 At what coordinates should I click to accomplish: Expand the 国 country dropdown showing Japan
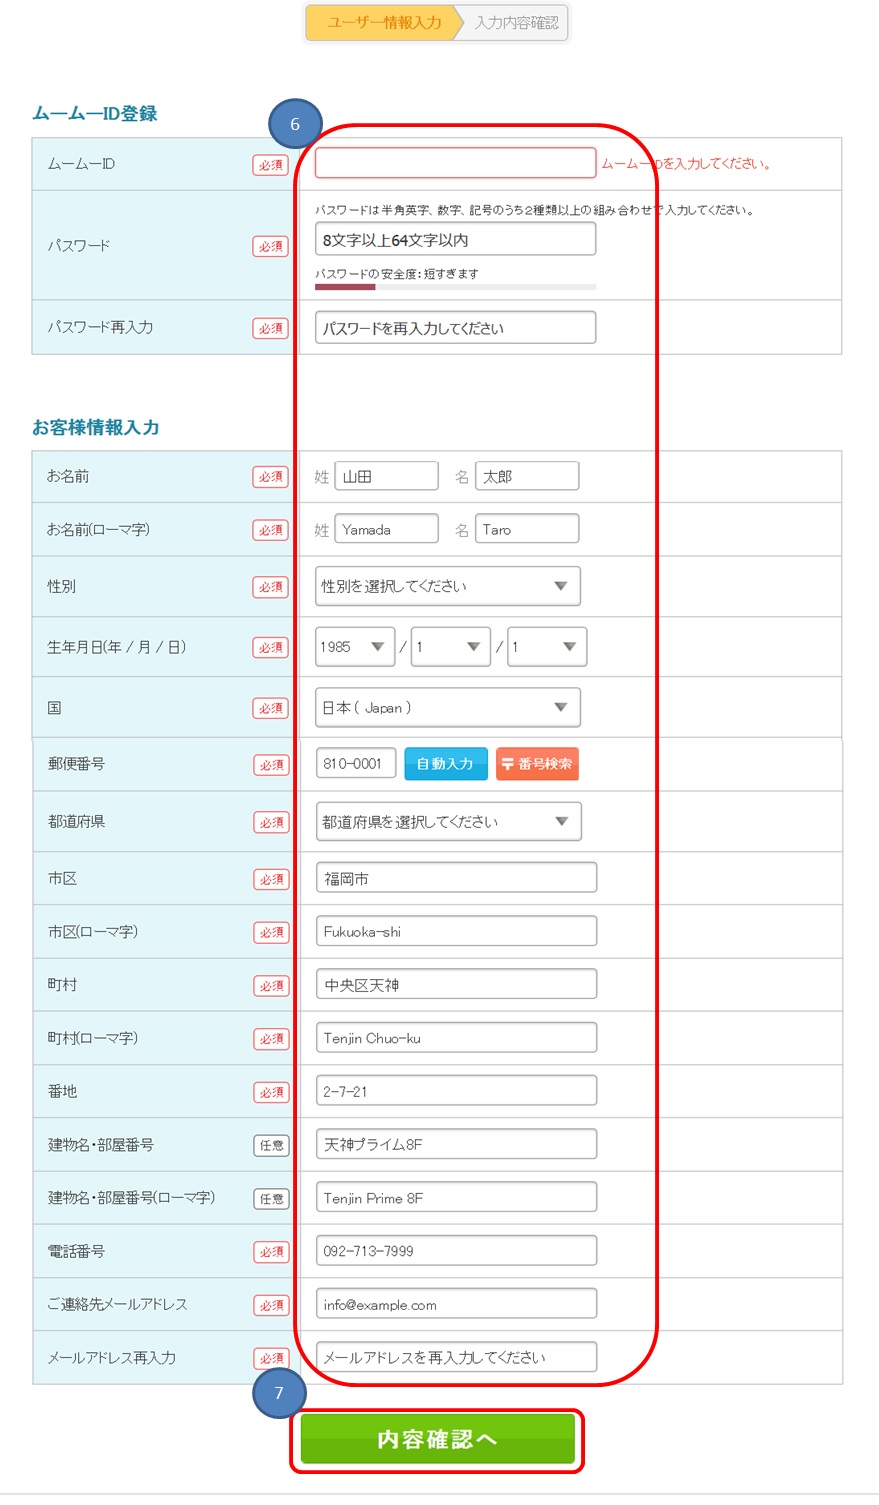tap(447, 708)
